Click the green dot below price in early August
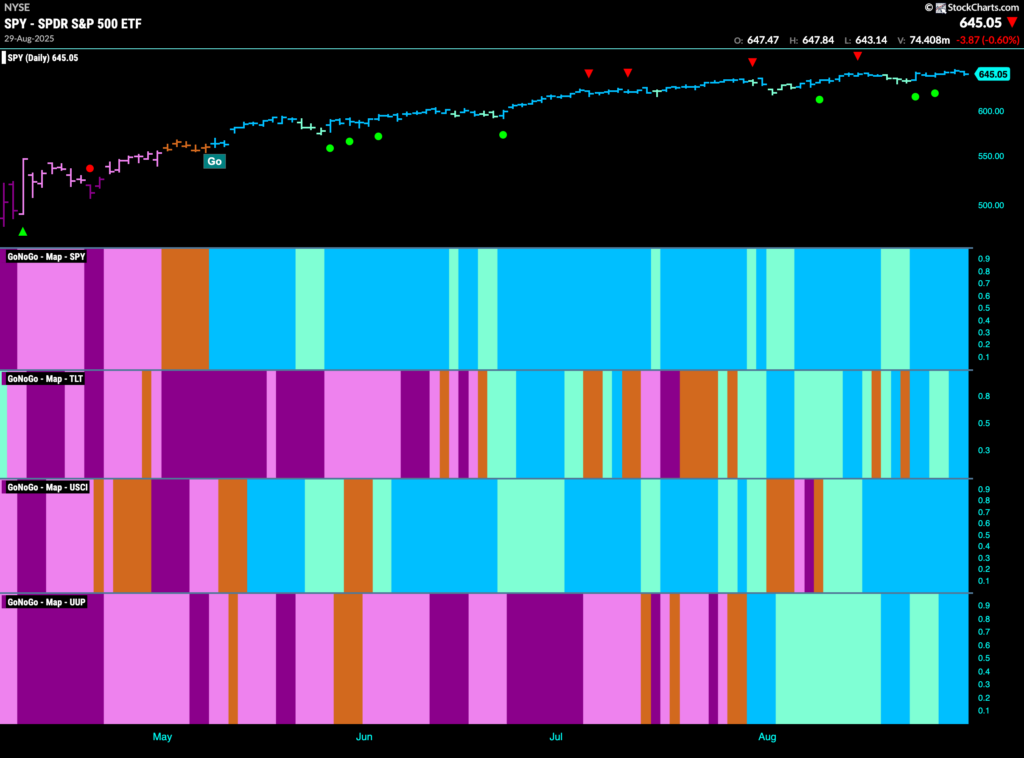The width and height of the screenshot is (1024, 758). click(x=820, y=99)
